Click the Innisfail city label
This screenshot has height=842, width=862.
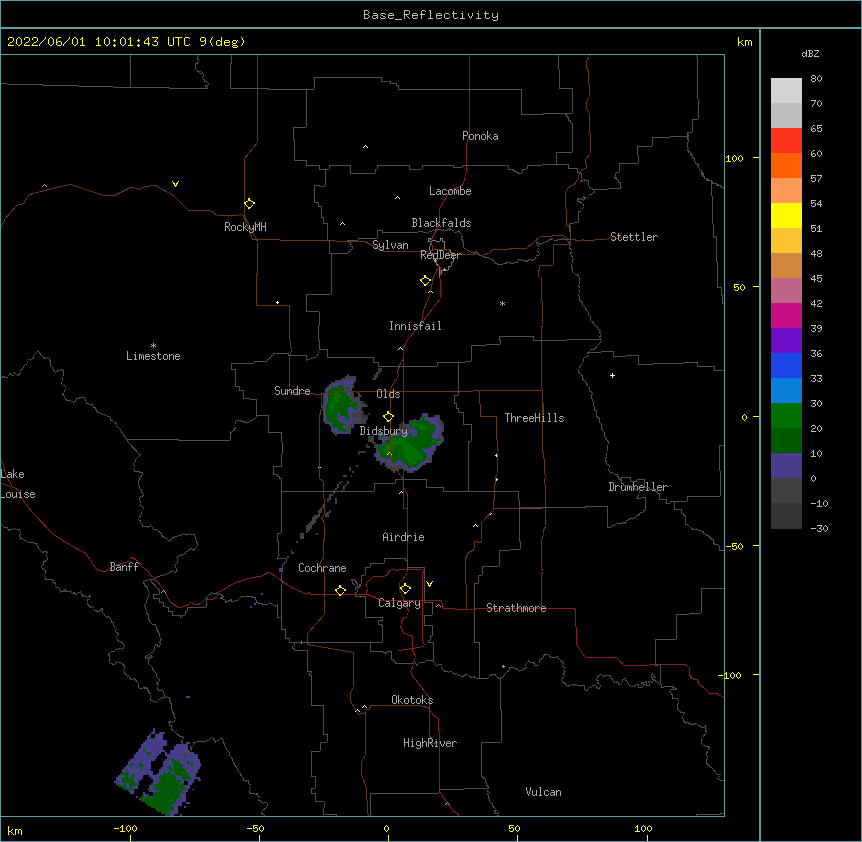pos(415,326)
